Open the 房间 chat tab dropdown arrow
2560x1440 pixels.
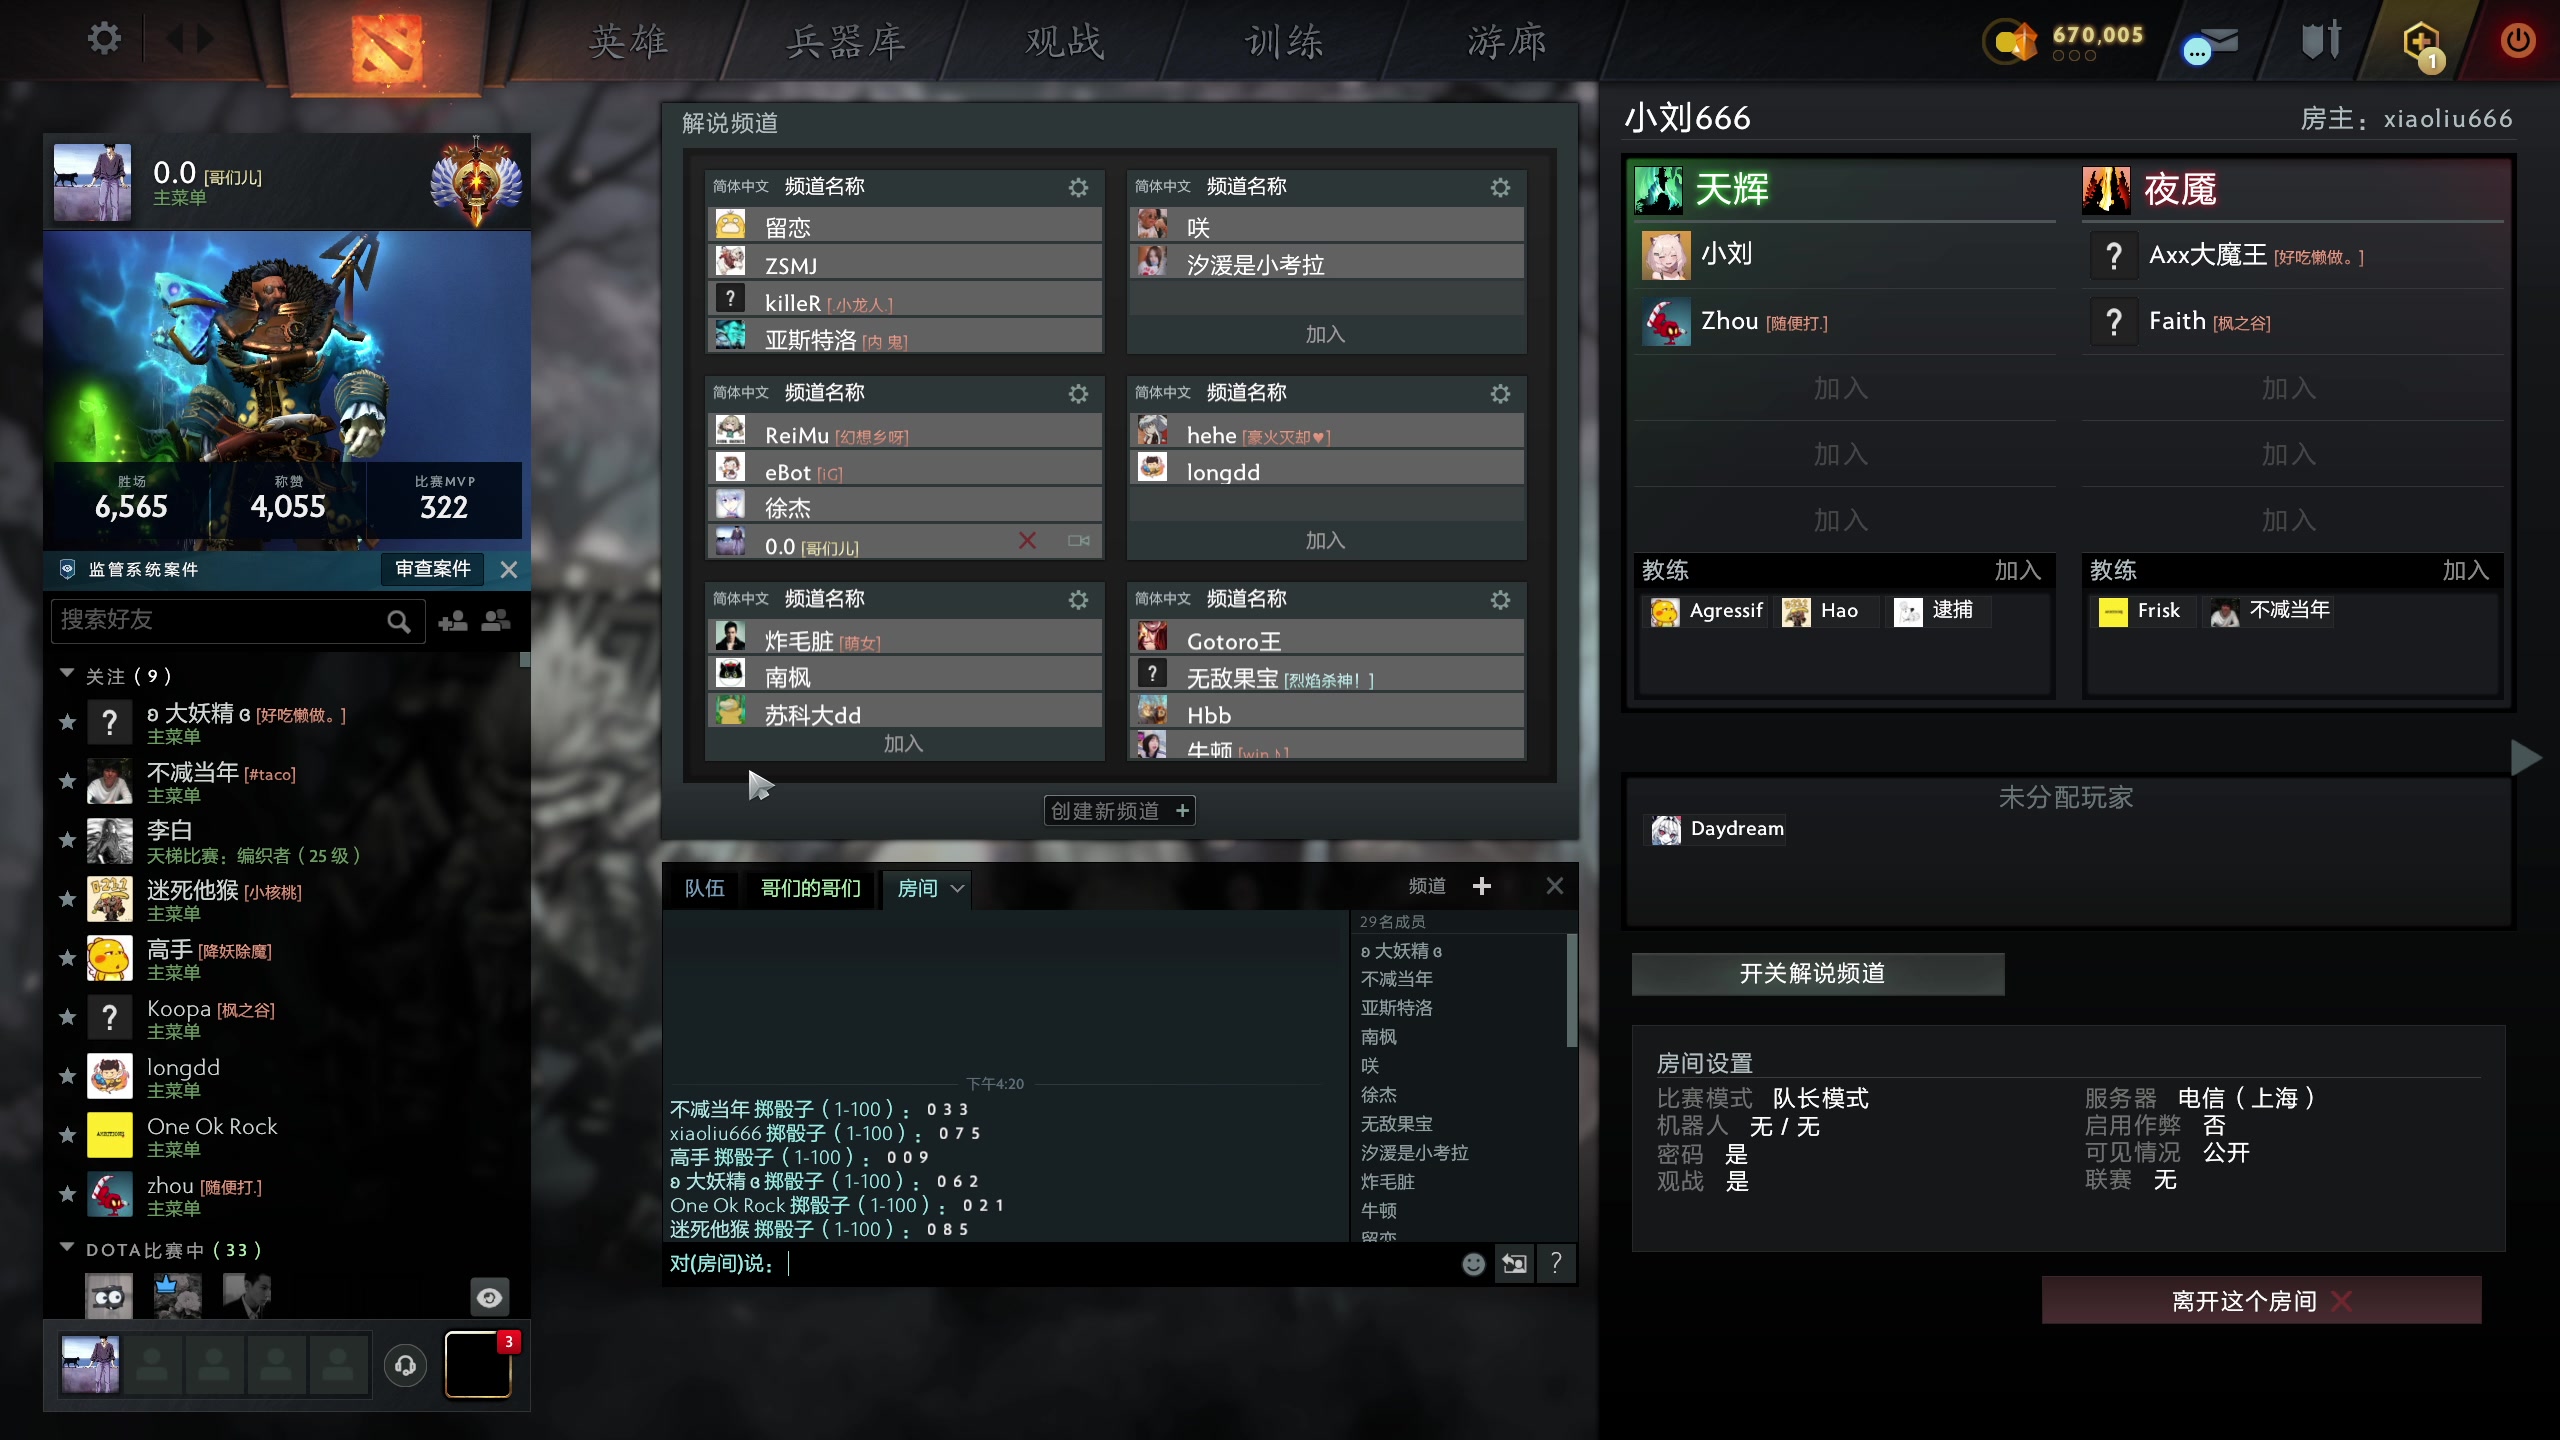point(957,888)
